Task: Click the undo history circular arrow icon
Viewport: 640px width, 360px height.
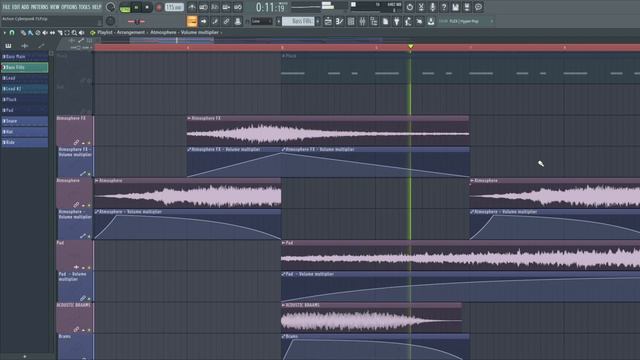Action: coord(410,7)
